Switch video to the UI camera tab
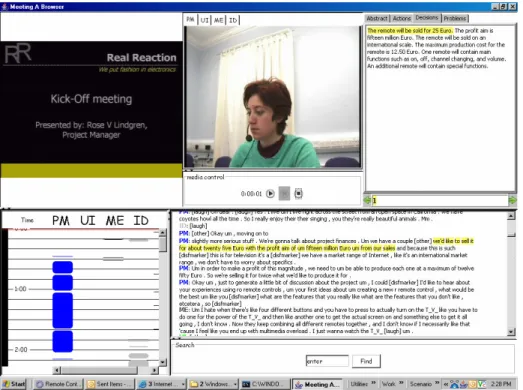This screenshot has height=390, width=523. click(204, 20)
